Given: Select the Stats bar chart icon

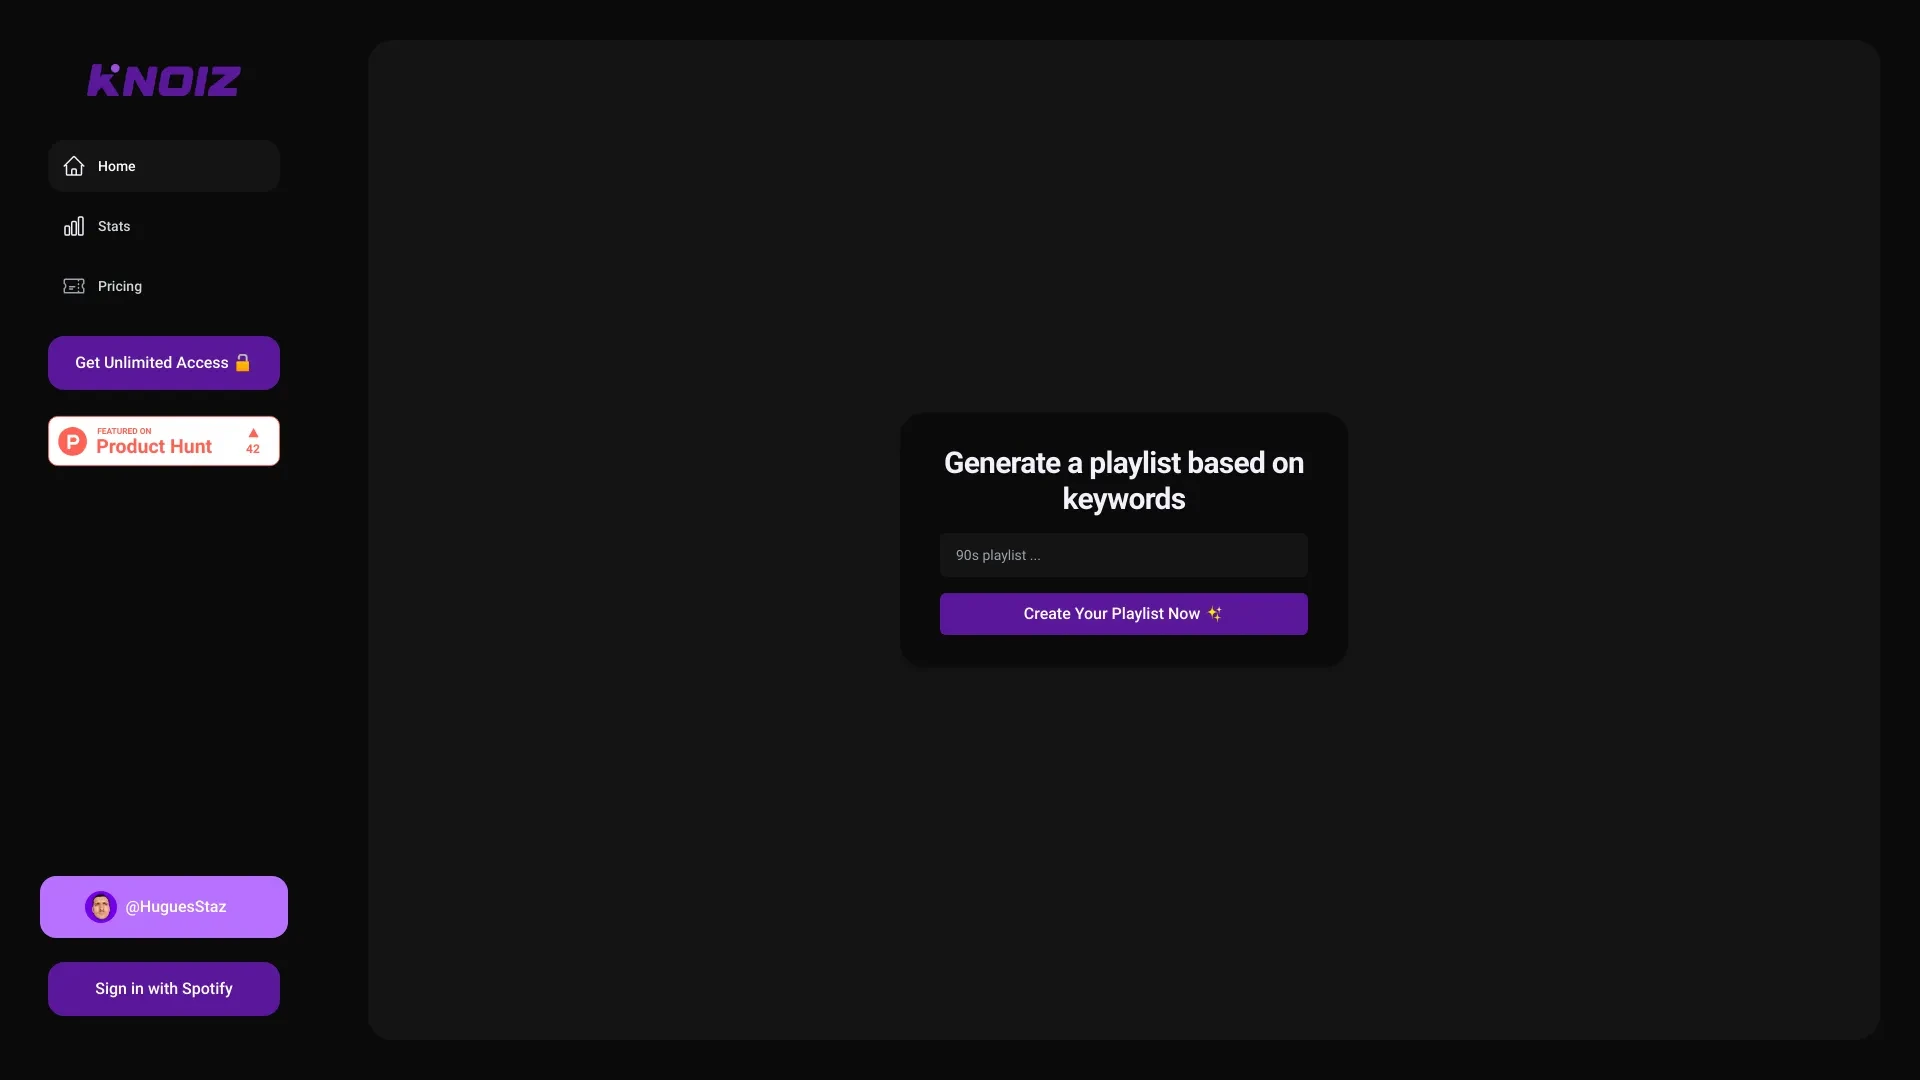Looking at the screenshot, I should pyautogui.click(x=73, y=225).
